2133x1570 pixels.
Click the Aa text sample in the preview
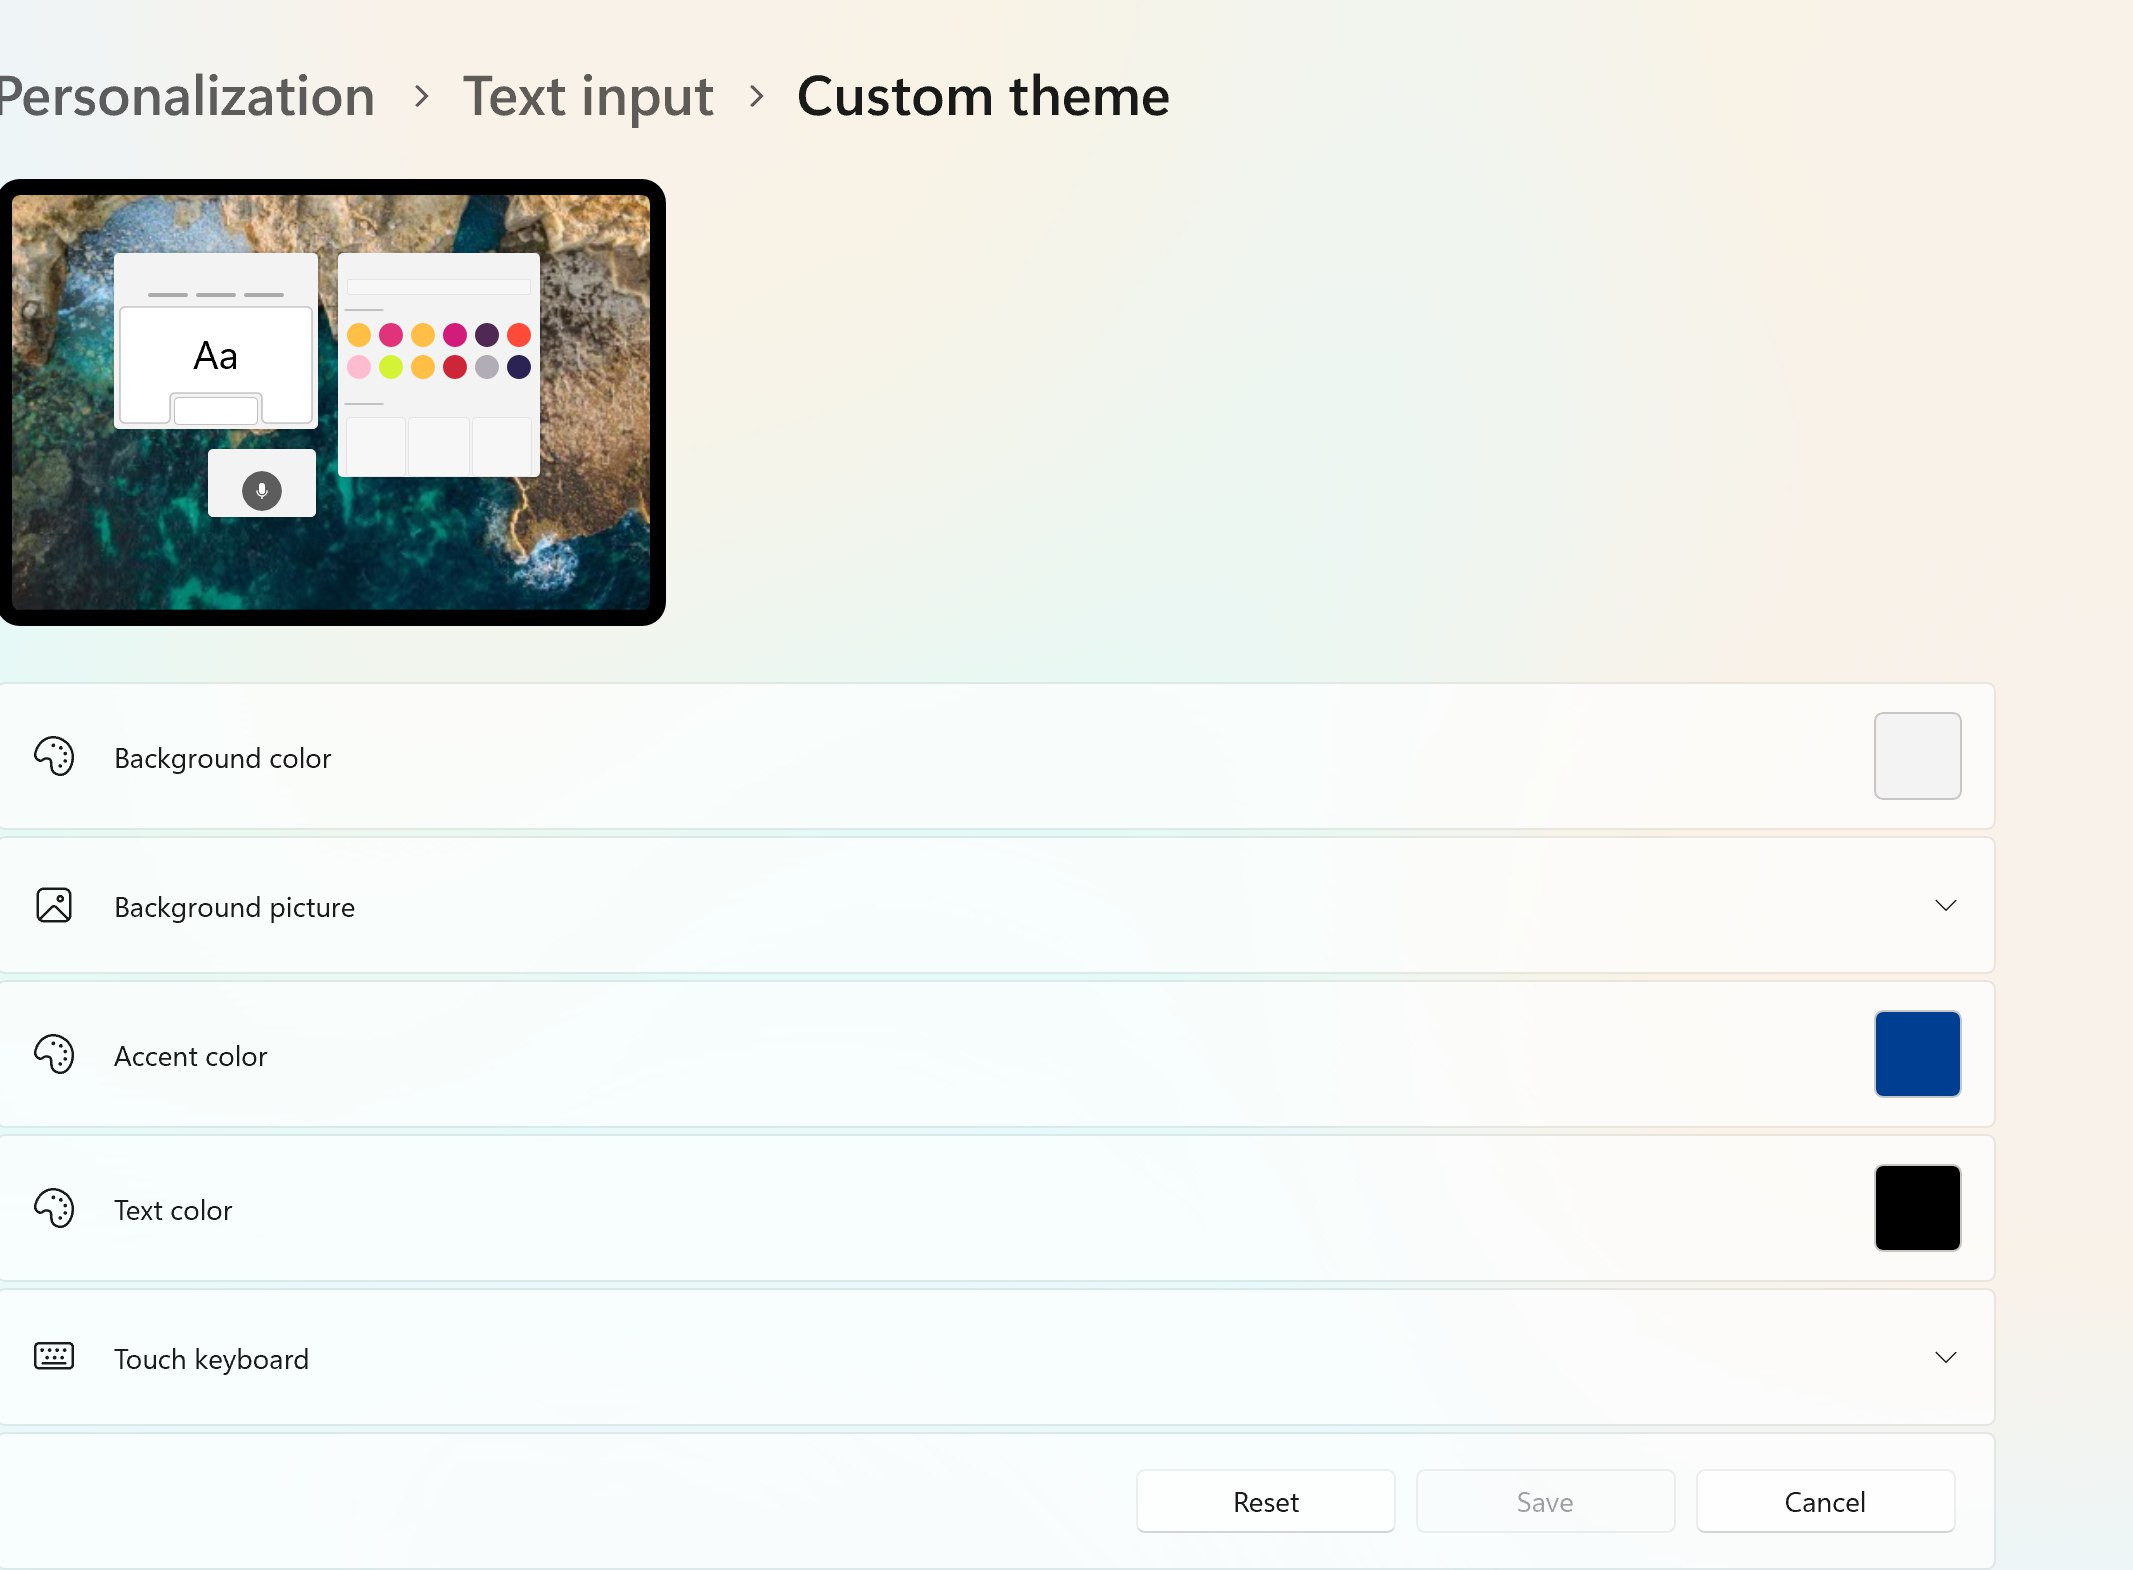click(x=215, y=356)
